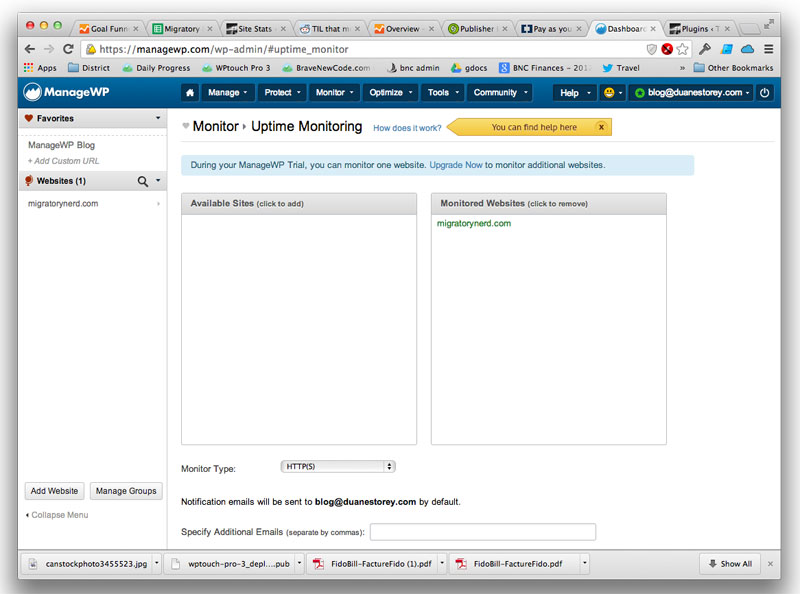The image size is (800, 594).
Task: Click the home icon in the admin toolbar
Action: point(189,91)
